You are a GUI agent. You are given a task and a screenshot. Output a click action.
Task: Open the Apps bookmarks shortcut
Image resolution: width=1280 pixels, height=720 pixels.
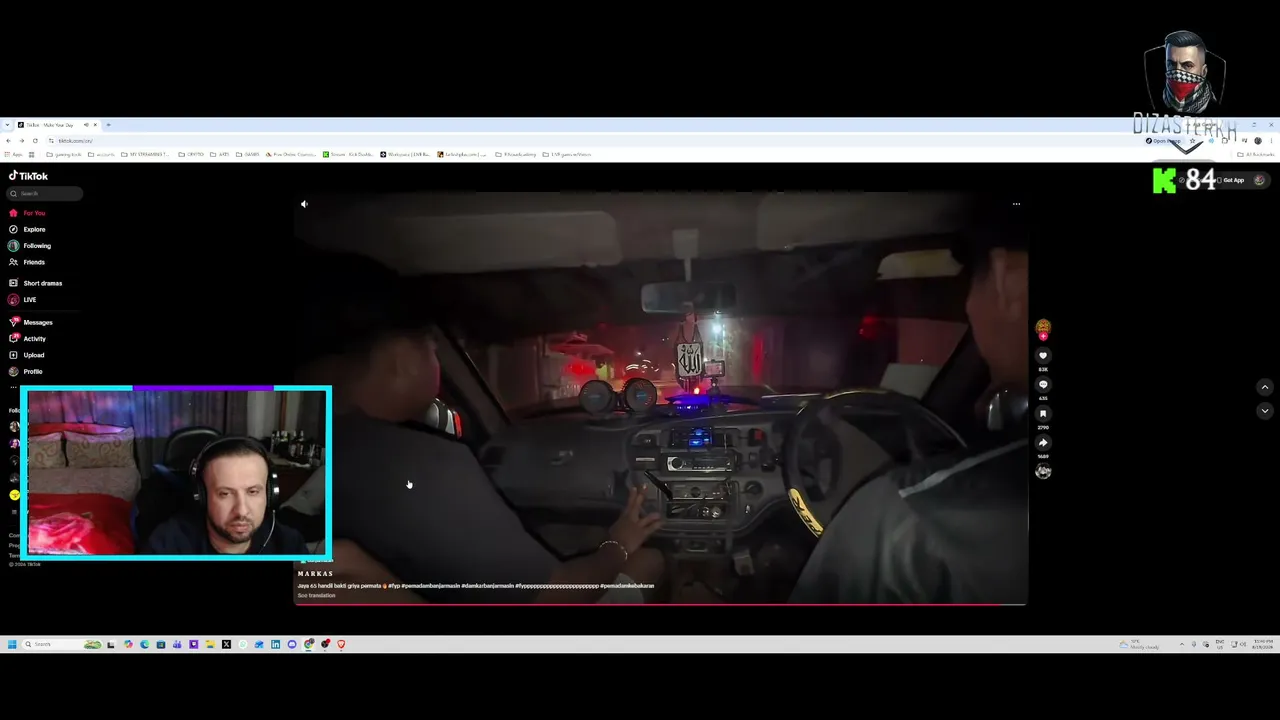coord(12,155)
